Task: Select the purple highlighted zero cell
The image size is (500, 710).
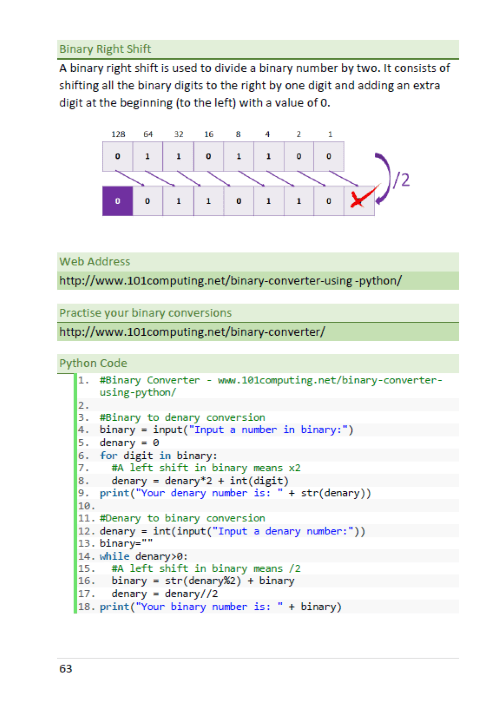Action: click(117, 201)
